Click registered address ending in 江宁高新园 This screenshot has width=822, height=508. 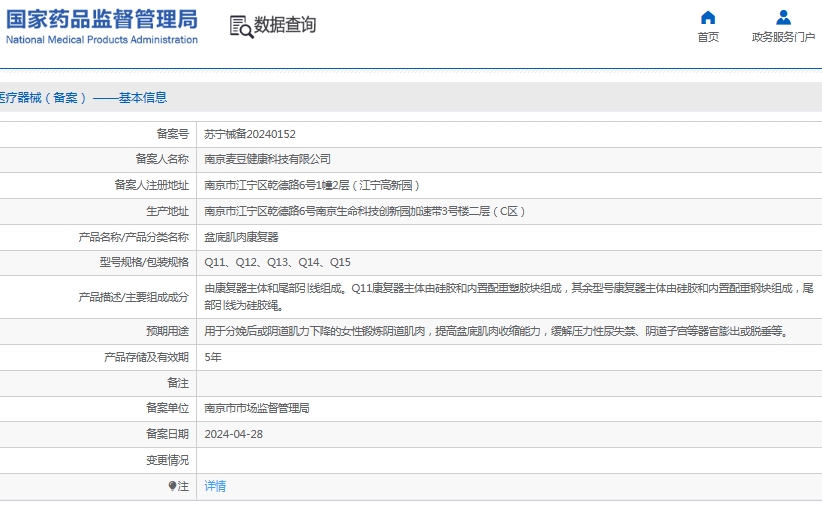click(x=312, y=185)
